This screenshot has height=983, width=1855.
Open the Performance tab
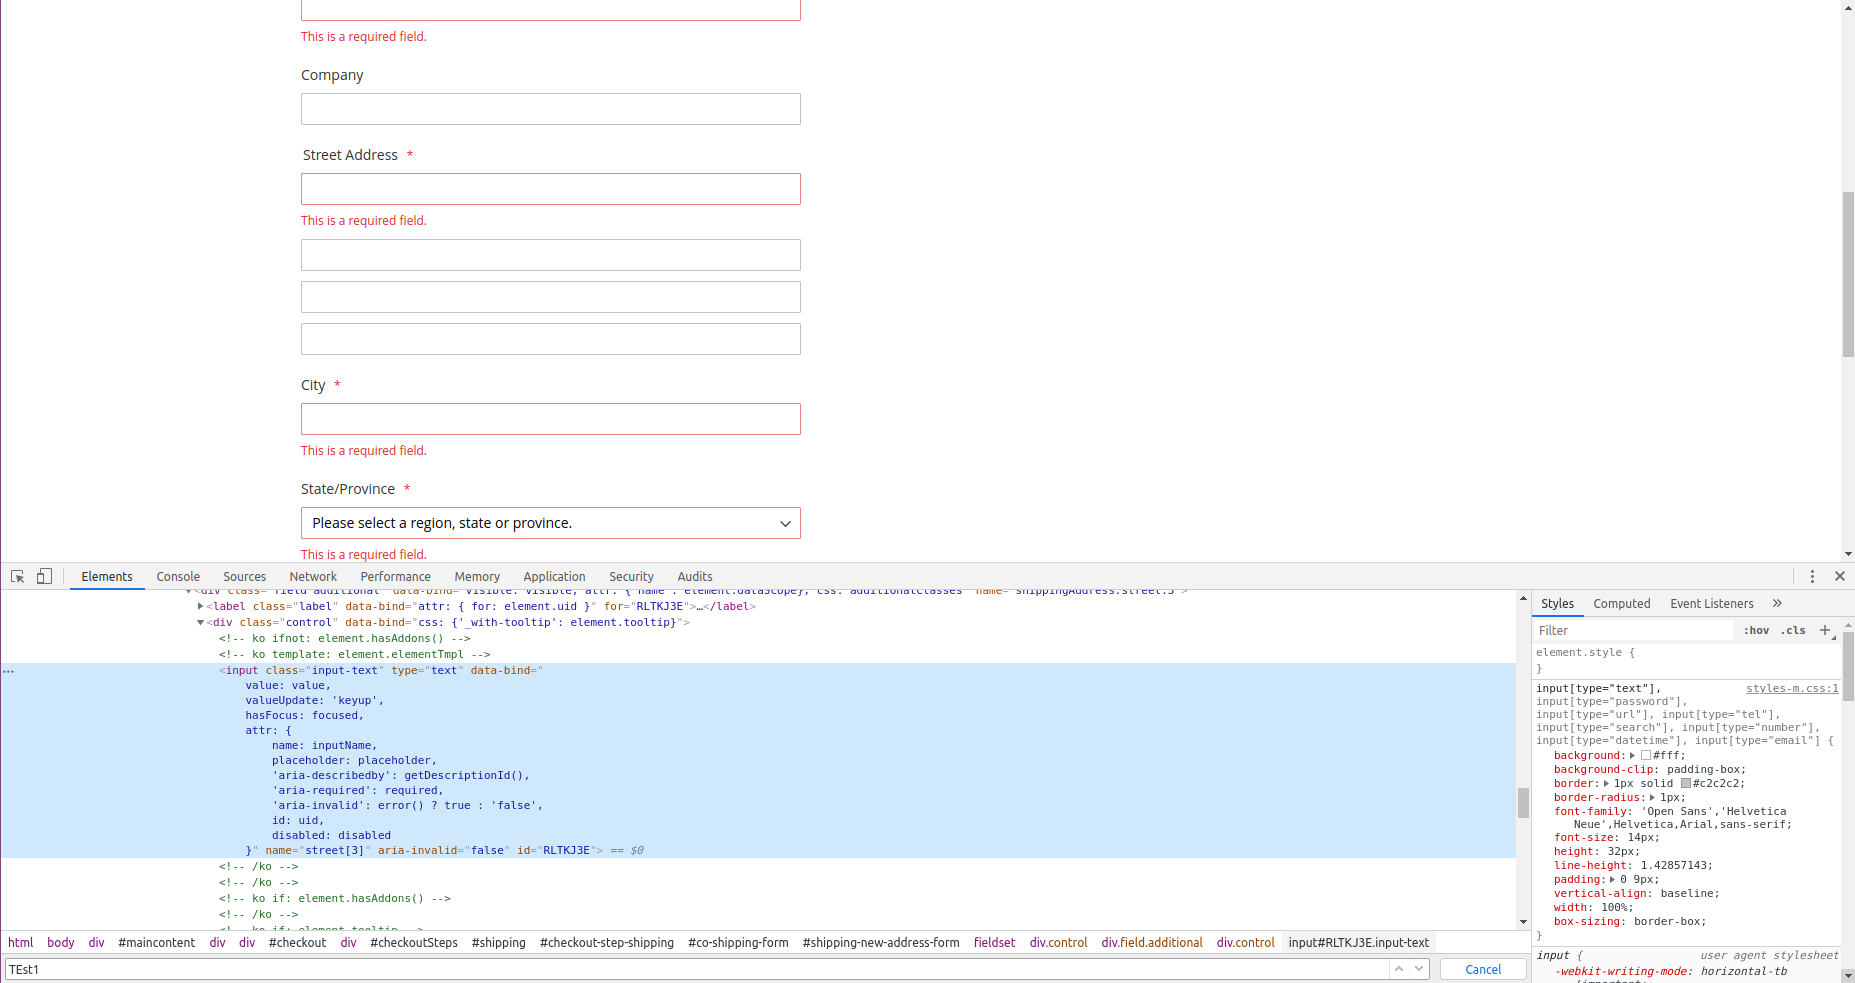coord(395,576)
